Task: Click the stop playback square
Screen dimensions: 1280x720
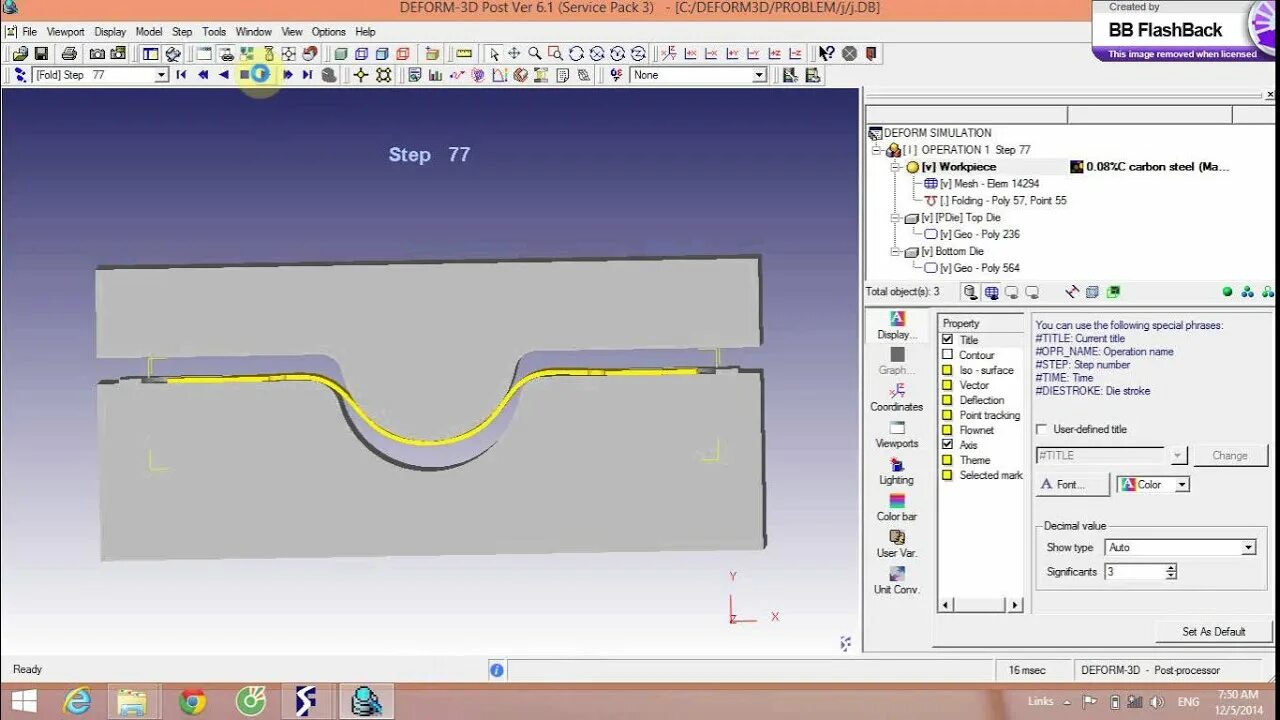Action: (x=244, y=75)
